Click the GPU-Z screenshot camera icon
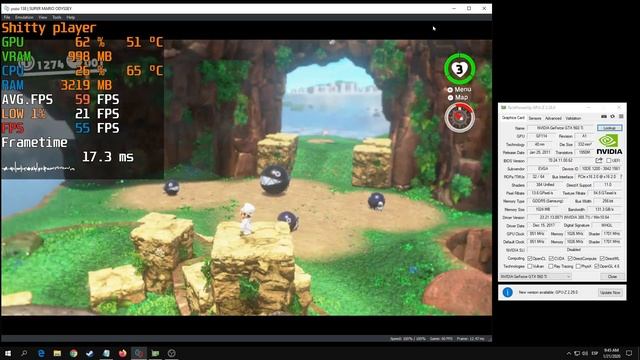The image size is (640, 360). pyautogui.click(x=604, y=117)
